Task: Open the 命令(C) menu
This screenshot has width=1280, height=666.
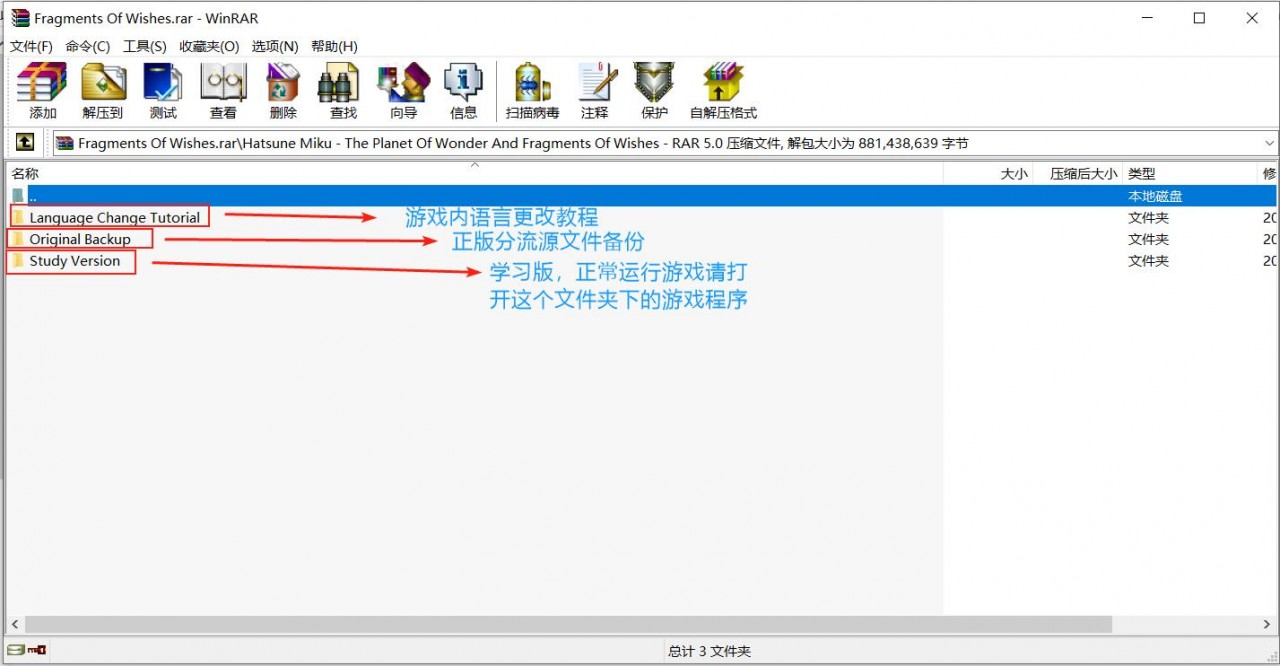Action: click(x=88, y=46)
